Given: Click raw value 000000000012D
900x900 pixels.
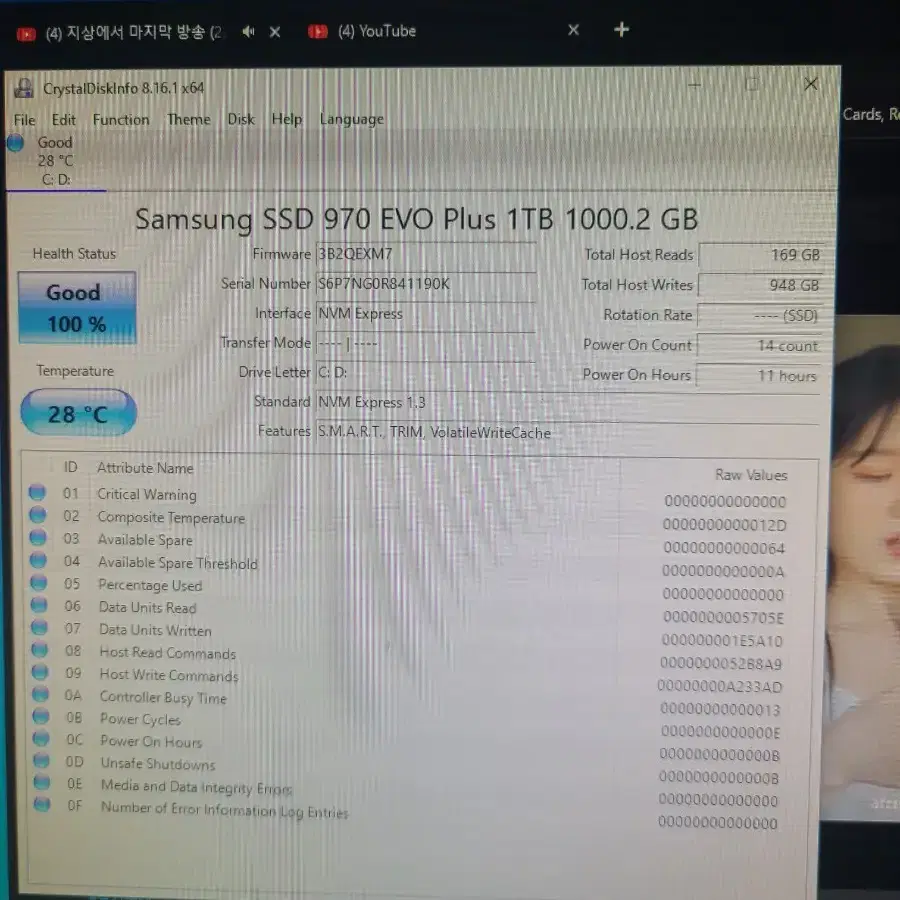Looking at the screenshot, I should [724, 525].
